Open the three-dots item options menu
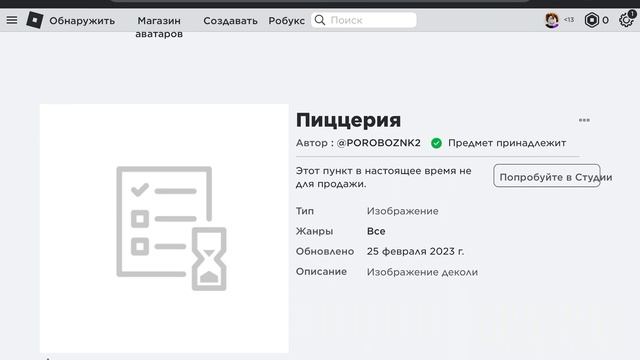640x360 pixels. (x=584, y=120)
